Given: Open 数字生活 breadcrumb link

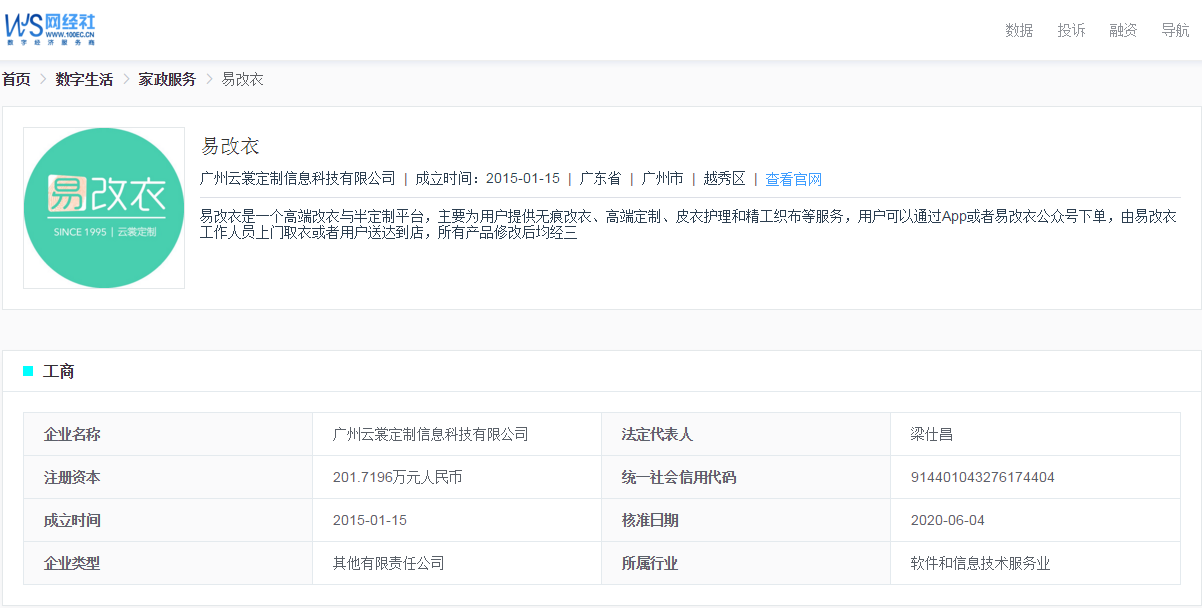Looking at the screenshot, I should pyautogui.click(x=84, y=79).
